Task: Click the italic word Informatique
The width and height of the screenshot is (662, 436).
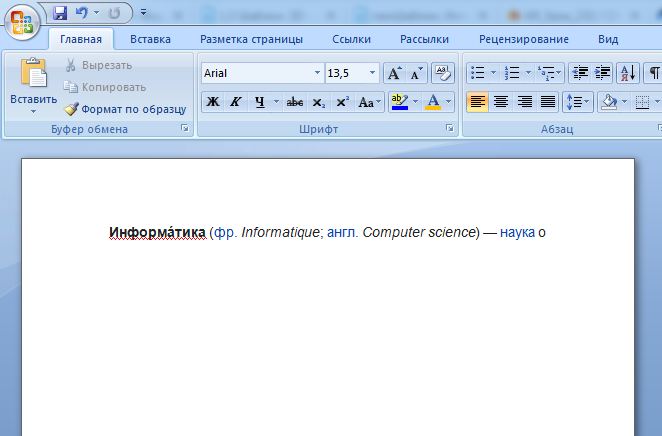Action: point(280,233)
